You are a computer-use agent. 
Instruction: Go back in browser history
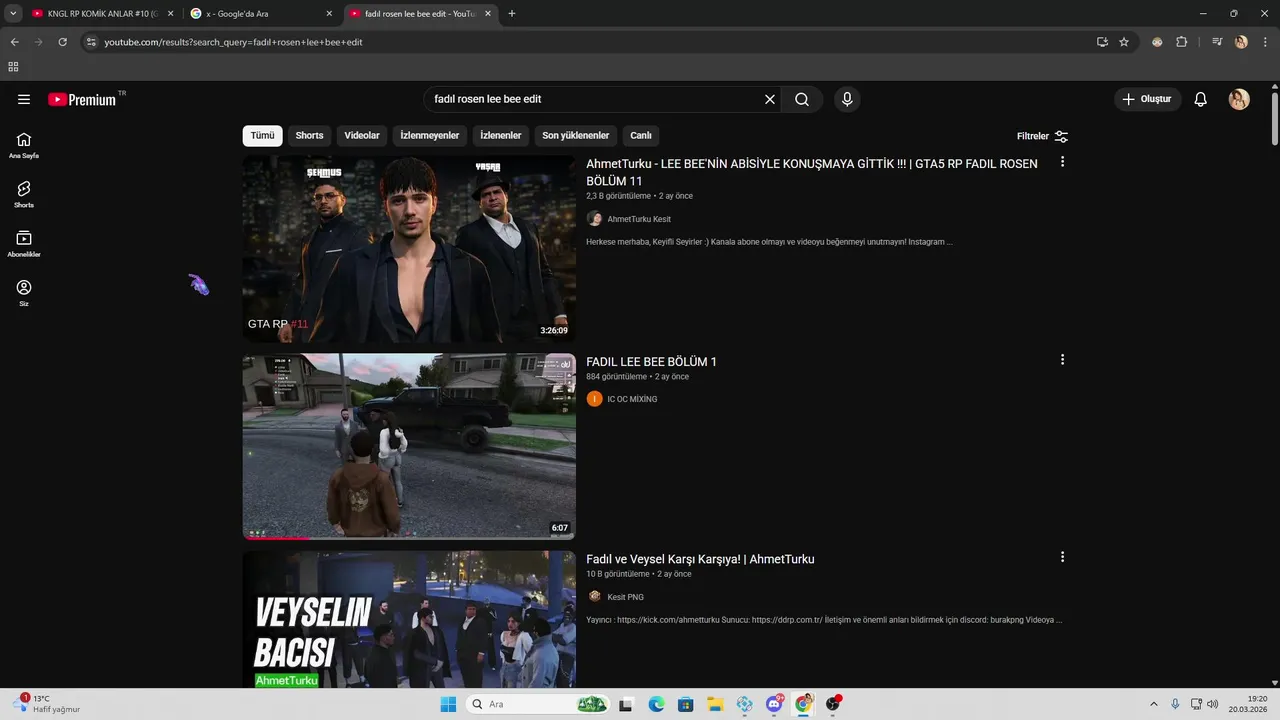(14, 42)
